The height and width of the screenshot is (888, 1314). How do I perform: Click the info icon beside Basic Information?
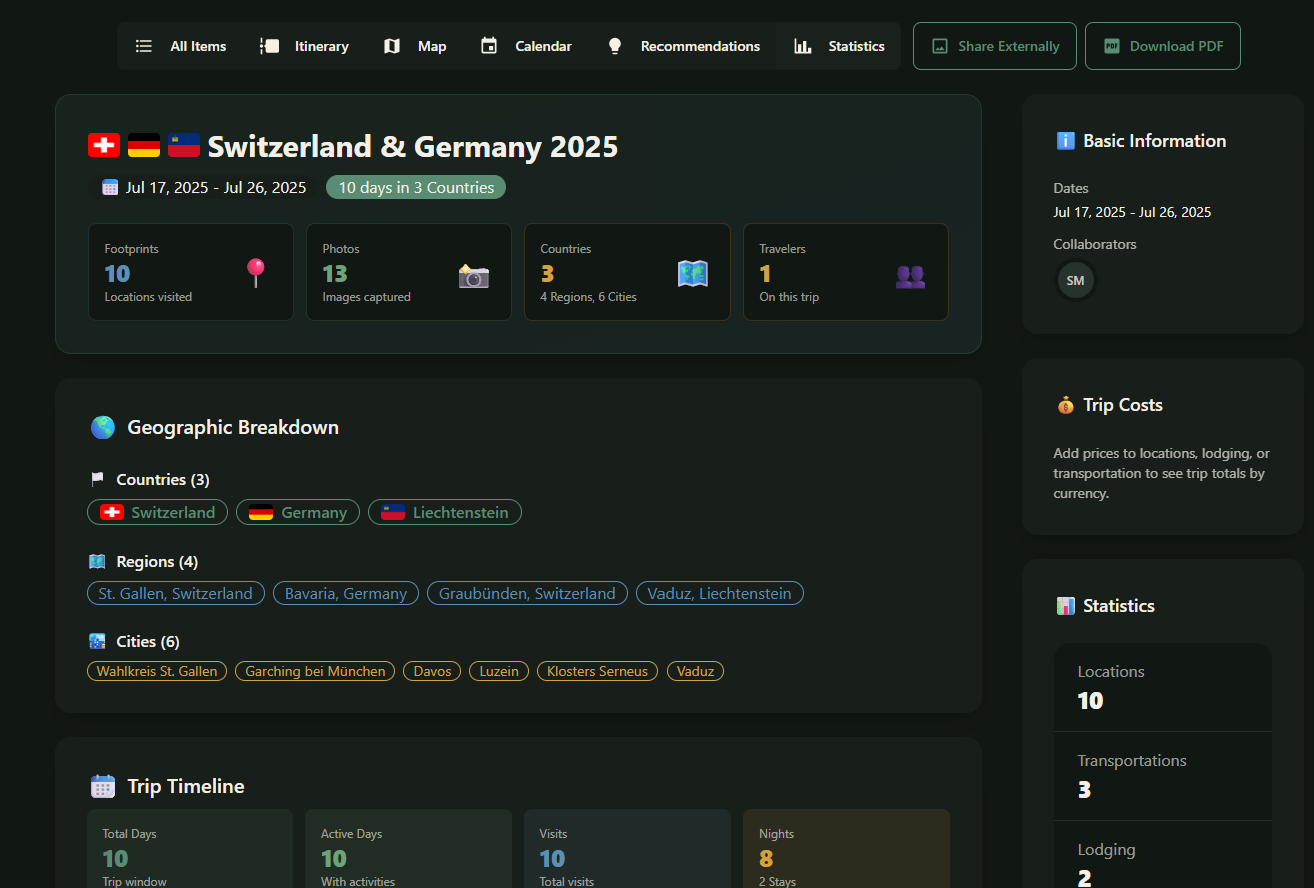coord(1066,141)
